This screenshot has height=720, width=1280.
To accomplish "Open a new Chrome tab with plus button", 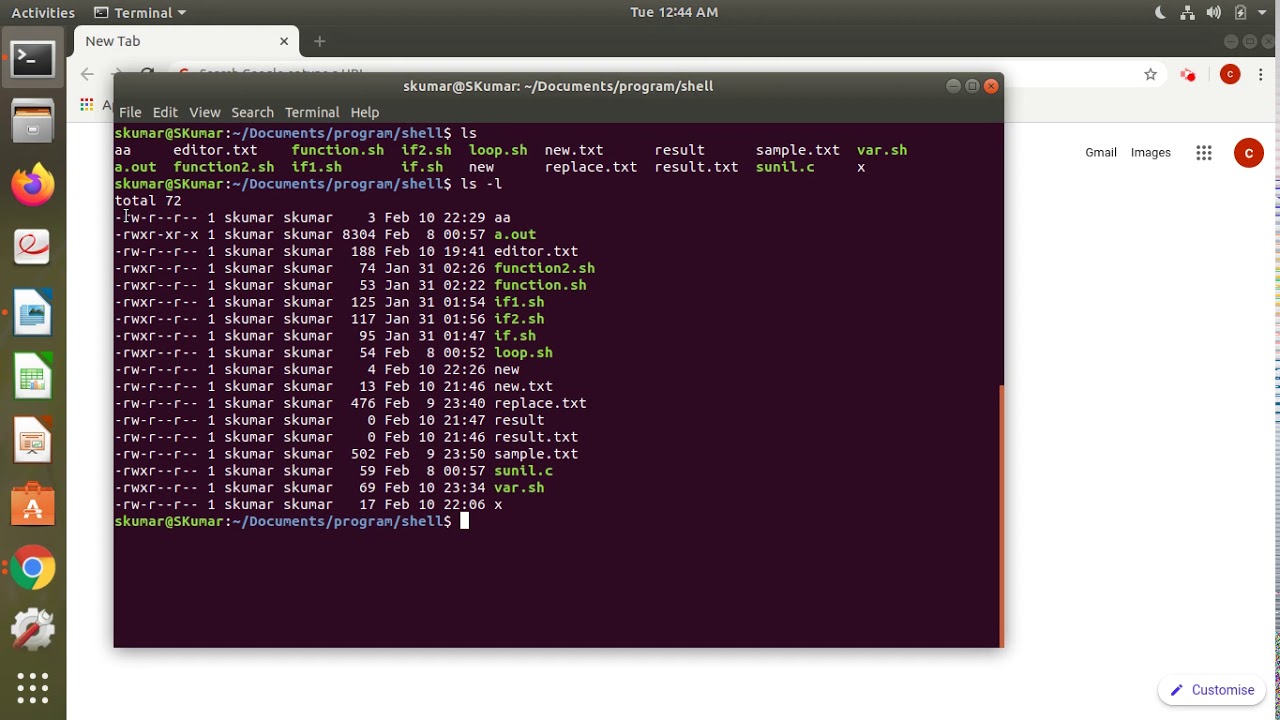I will [x=320, y=41].
